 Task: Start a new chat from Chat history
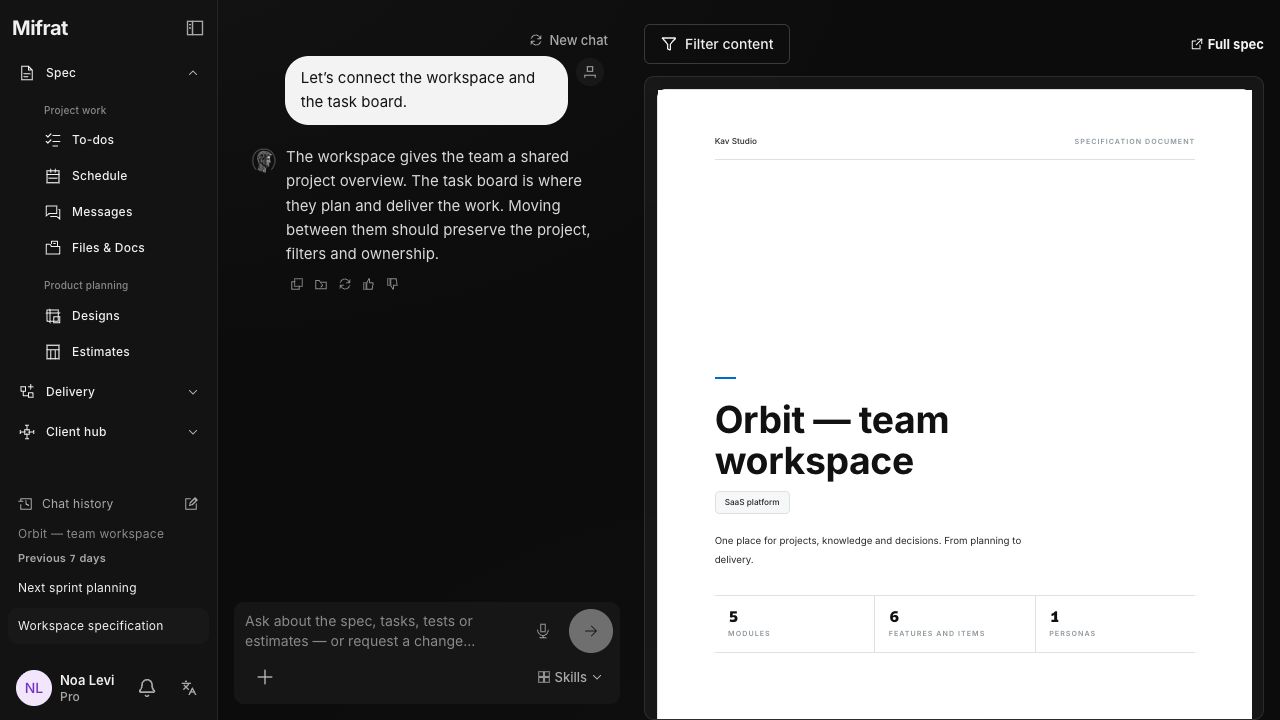coord(191,504)
